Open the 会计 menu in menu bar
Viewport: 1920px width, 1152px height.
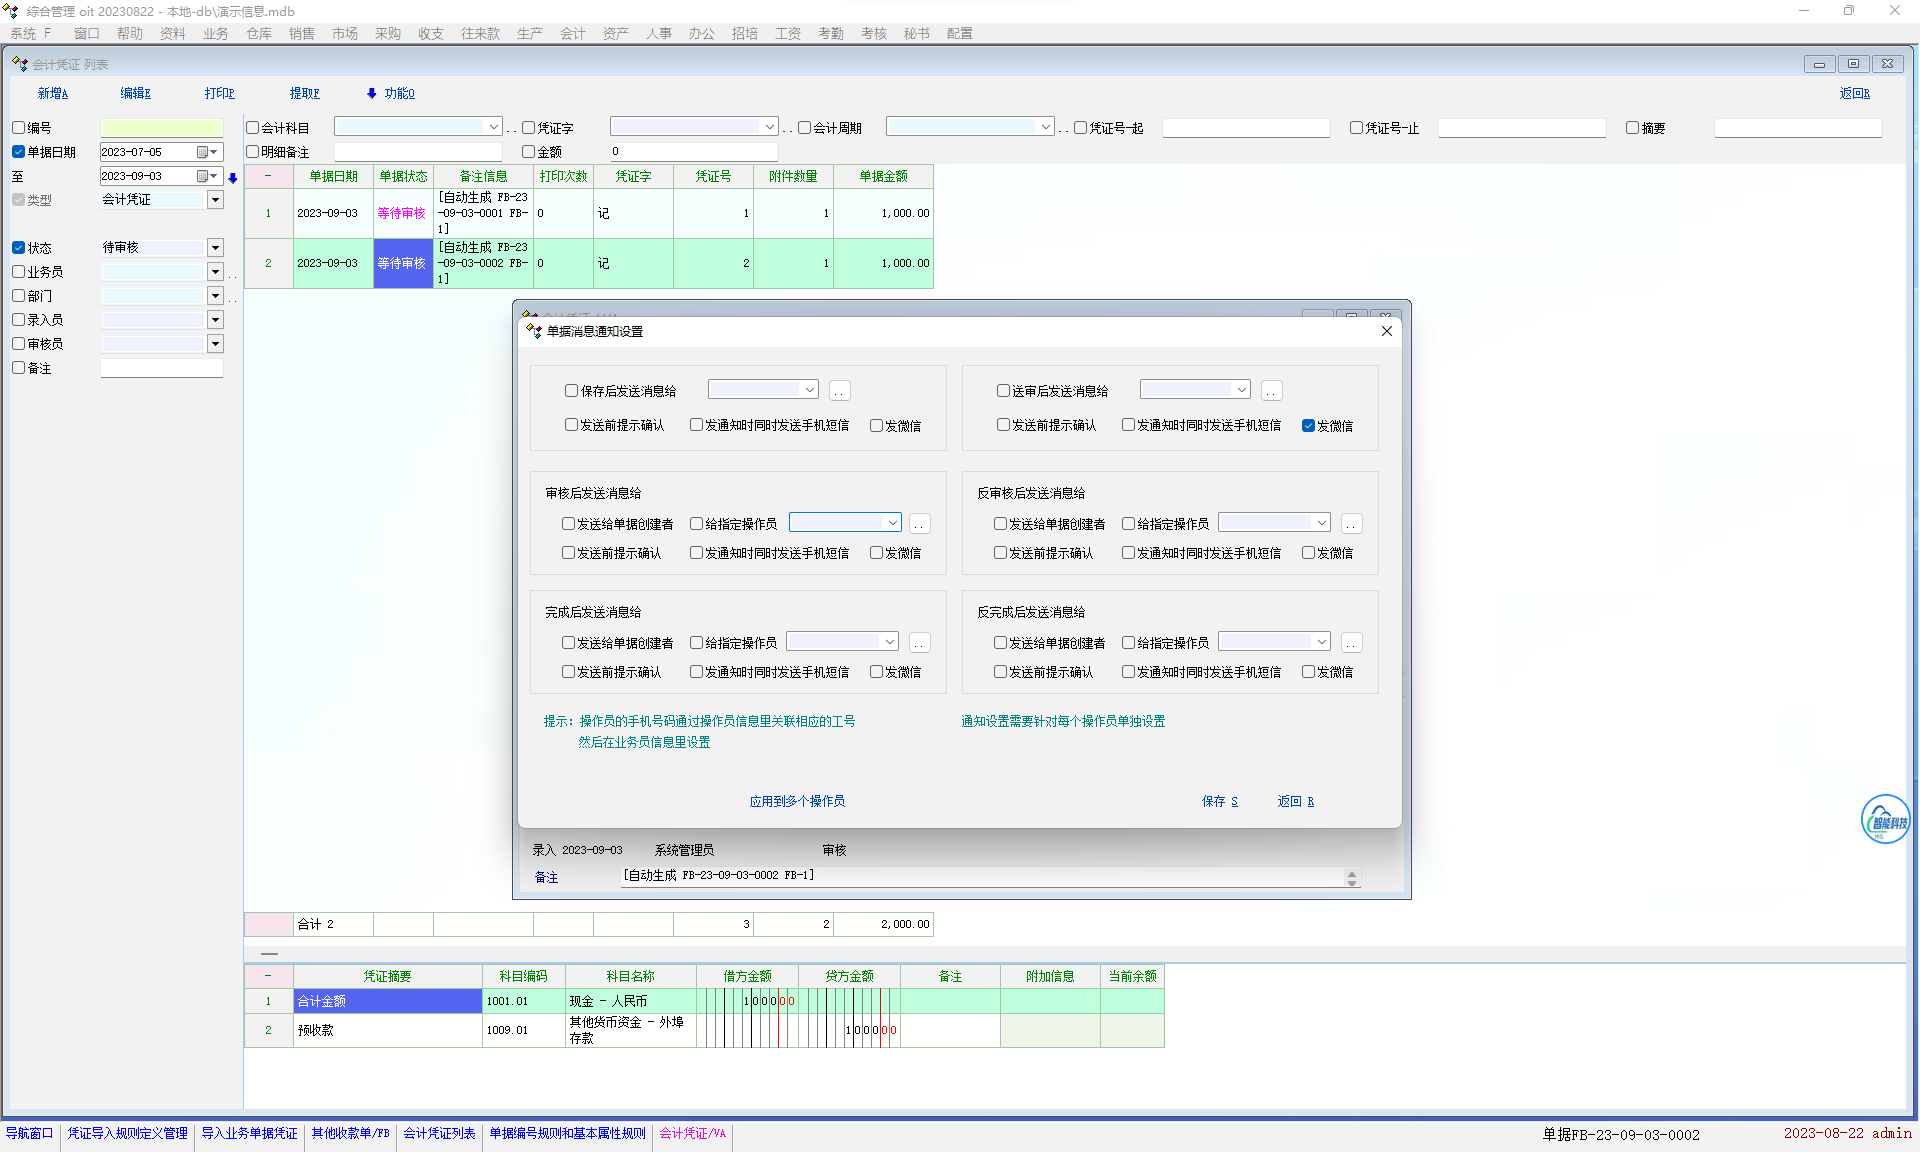point(572,33)
